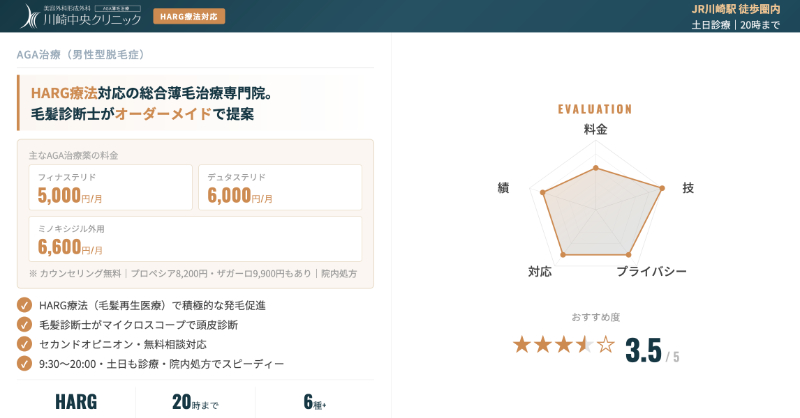Click the clinic logo emblem in header
Image resolution: width=800 pixels, height=418 pixels.
point(29,15)
